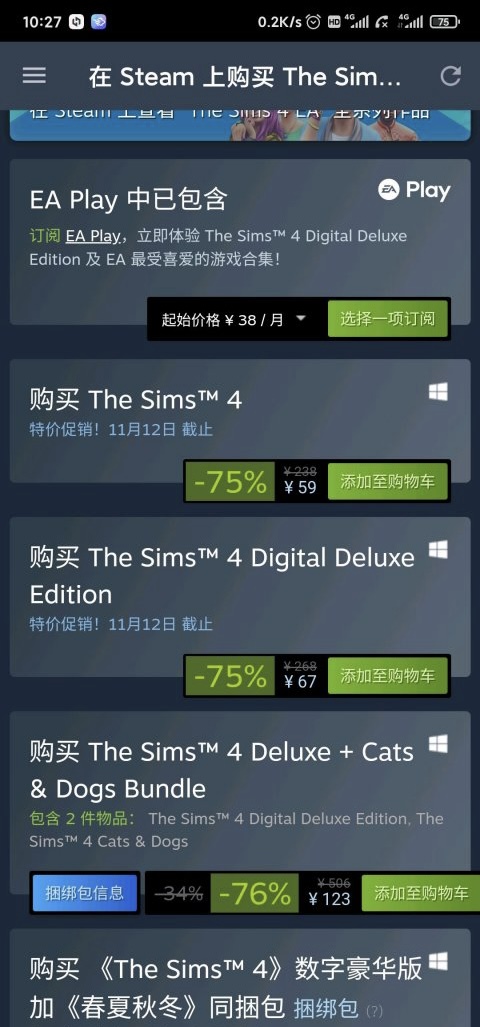The height and width of the screenshot is (1027, 480).
Task: Follow the EA Play link in description
Action: tap(93, 236)
